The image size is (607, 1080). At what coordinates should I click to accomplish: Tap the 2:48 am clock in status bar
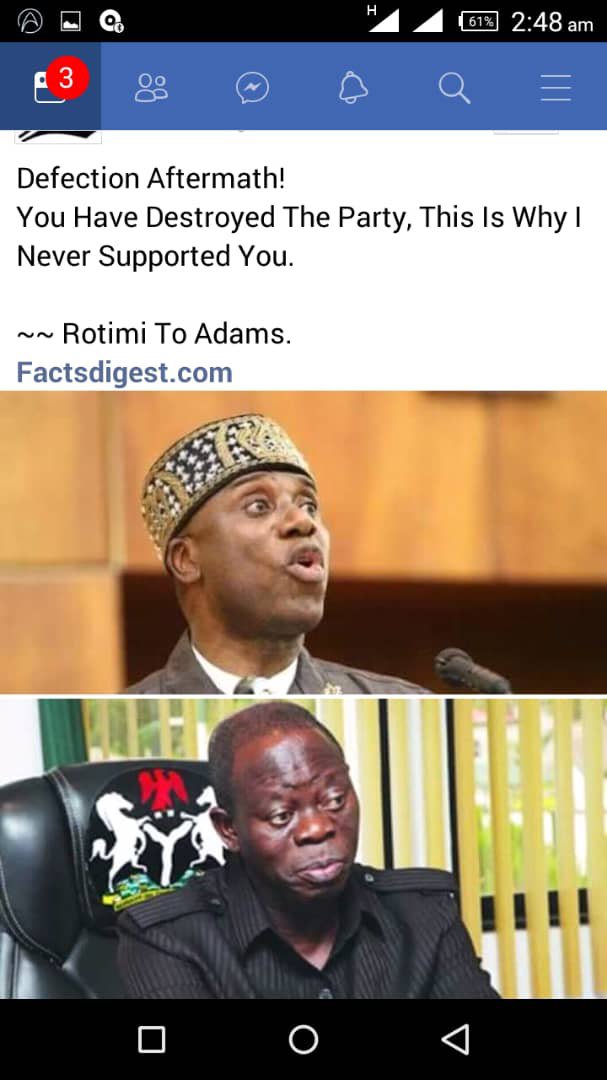[552, 23]
